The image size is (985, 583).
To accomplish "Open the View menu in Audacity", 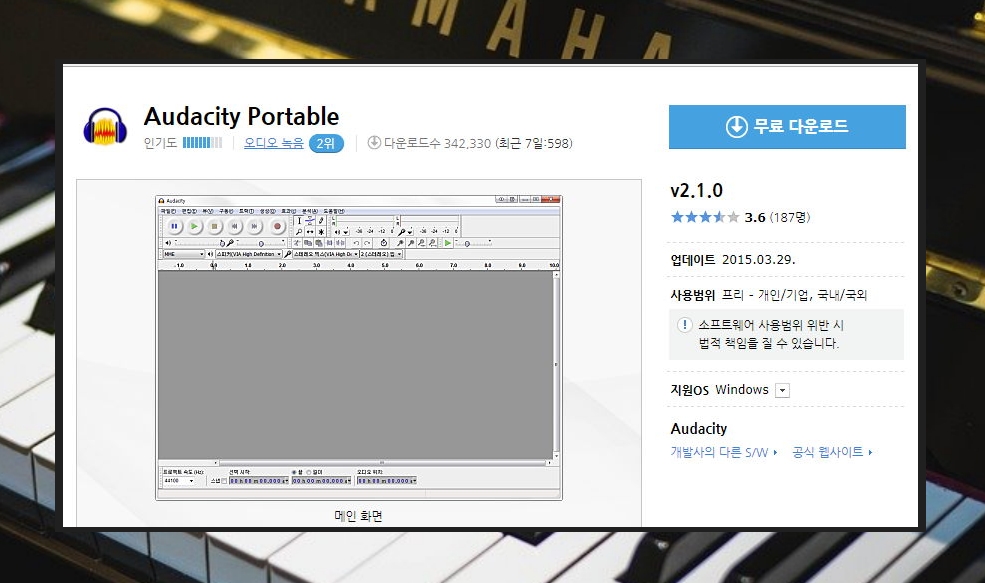I will [207, 211].
